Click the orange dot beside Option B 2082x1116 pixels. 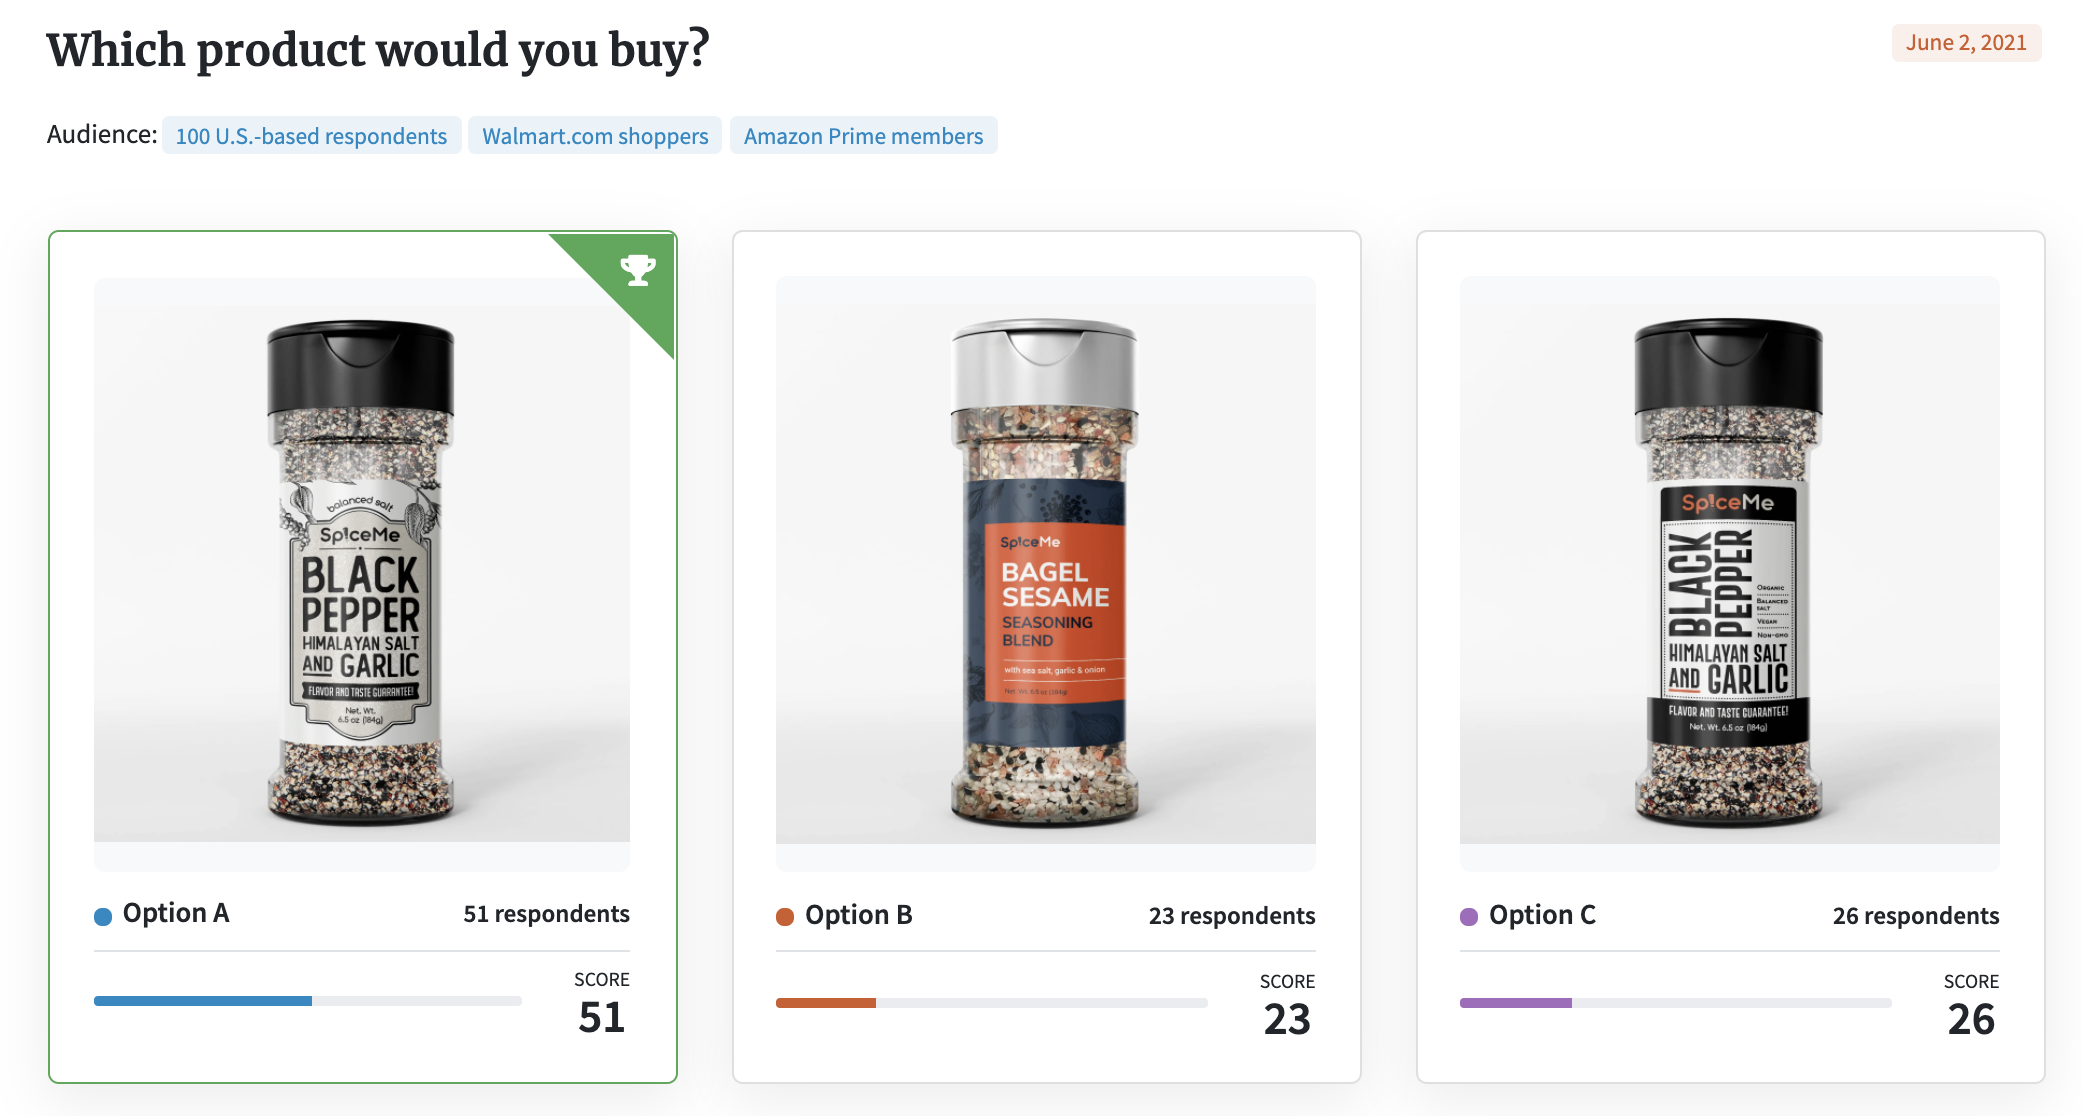point(785,917)
